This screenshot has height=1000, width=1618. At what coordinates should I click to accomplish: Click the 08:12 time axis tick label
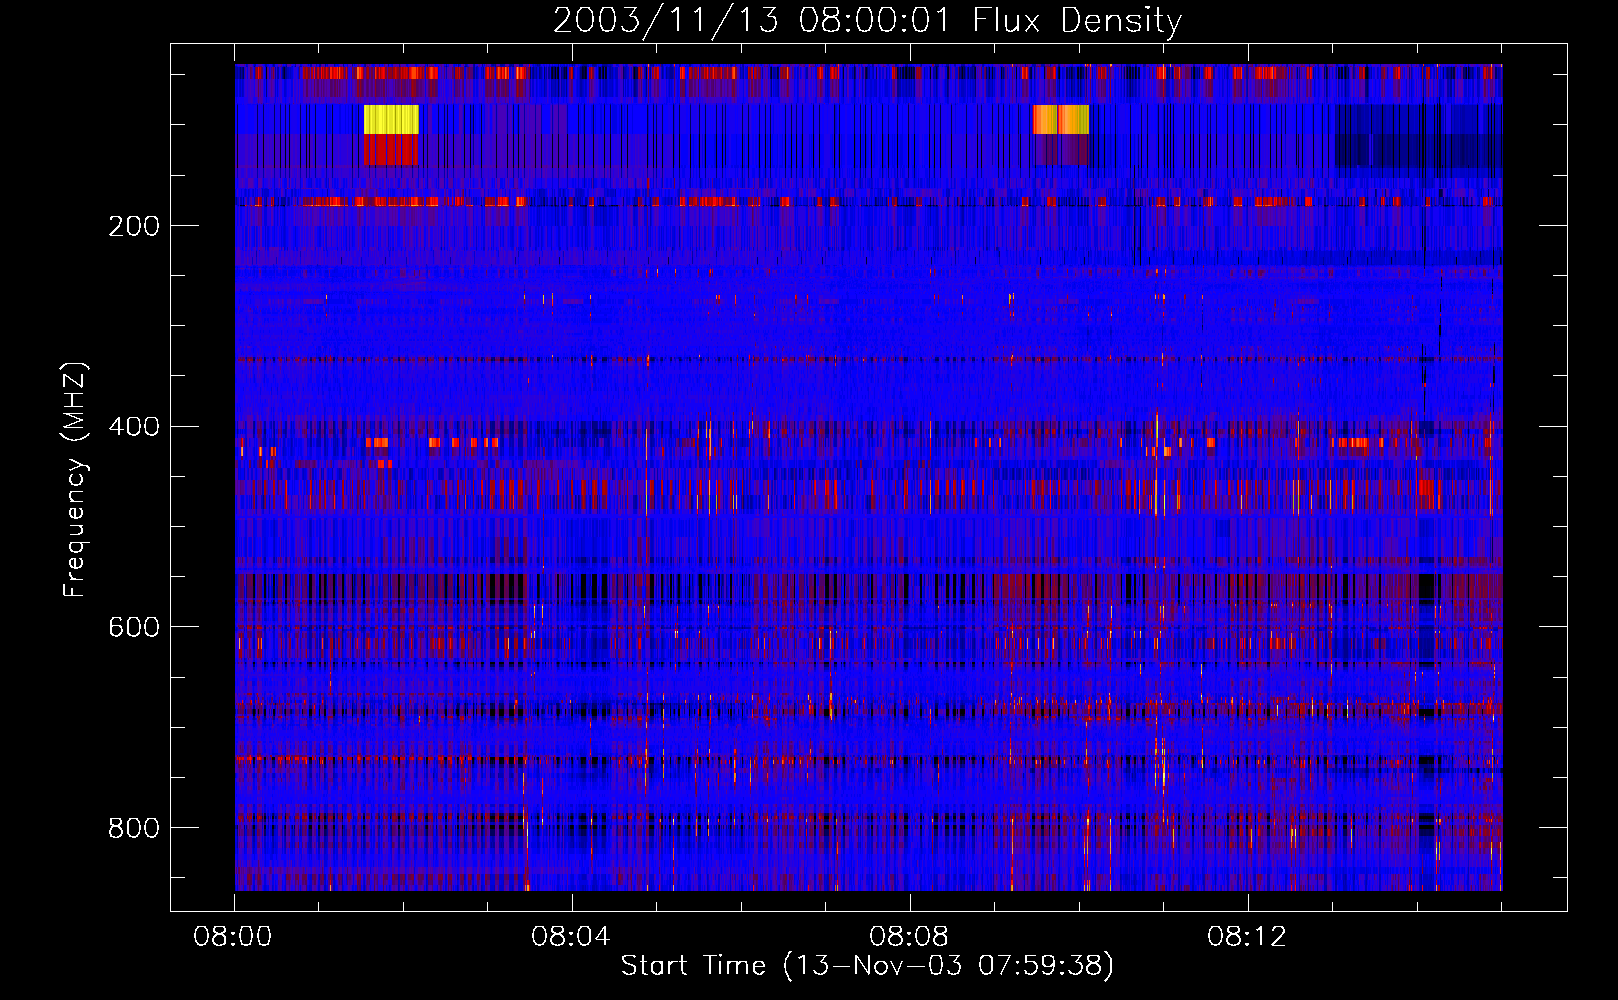click(1247, 937)
